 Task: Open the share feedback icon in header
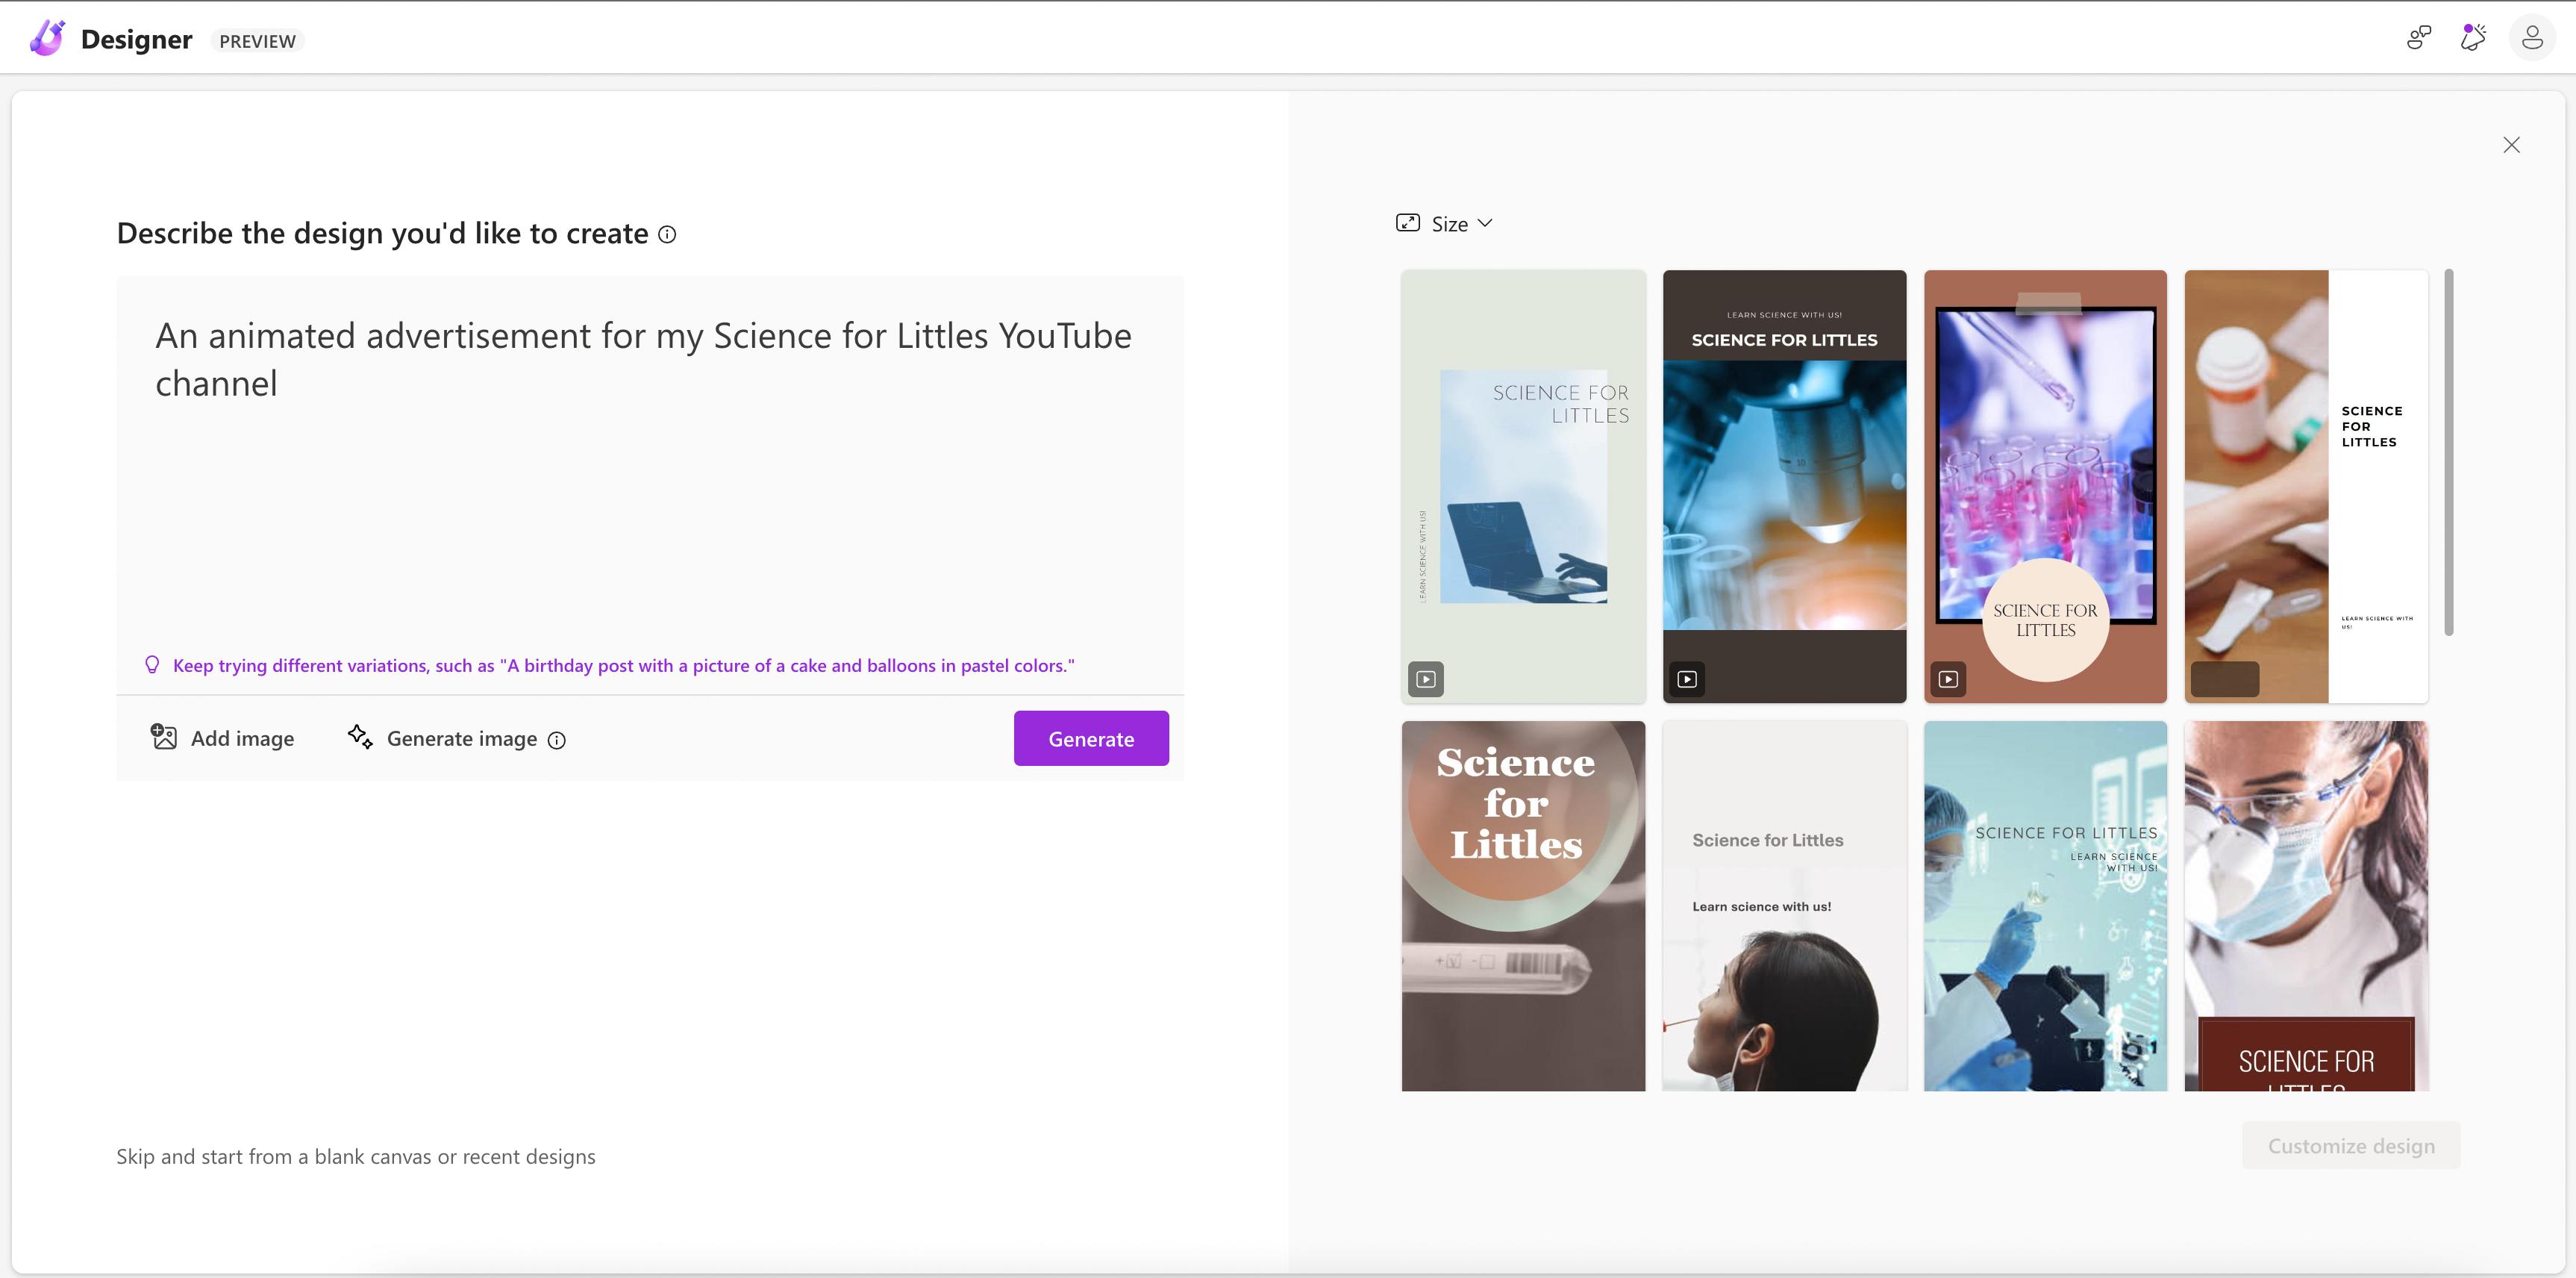coord(2418,39)
